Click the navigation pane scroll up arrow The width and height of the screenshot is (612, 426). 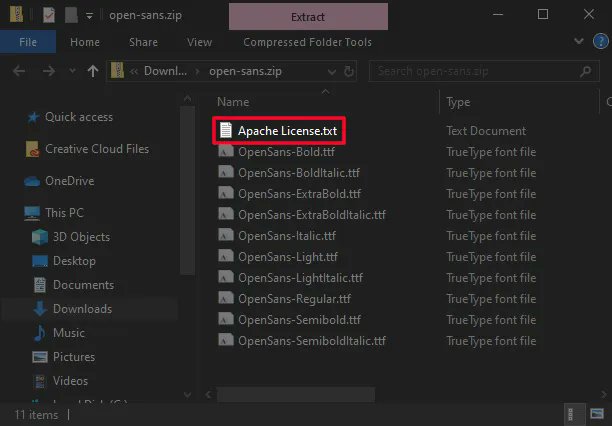pos(188,99)
